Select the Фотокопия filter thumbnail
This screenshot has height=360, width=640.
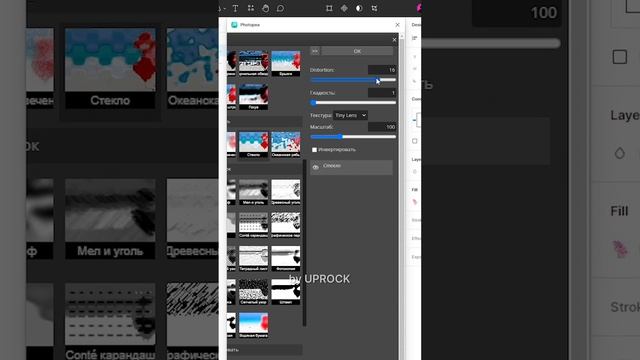click(x=286, y=258)
